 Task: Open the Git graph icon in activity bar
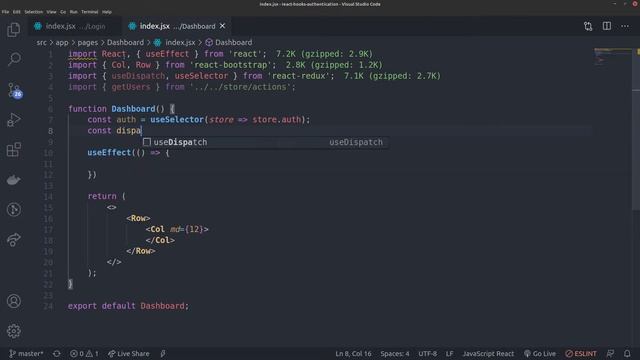click(x=13, y=209)
